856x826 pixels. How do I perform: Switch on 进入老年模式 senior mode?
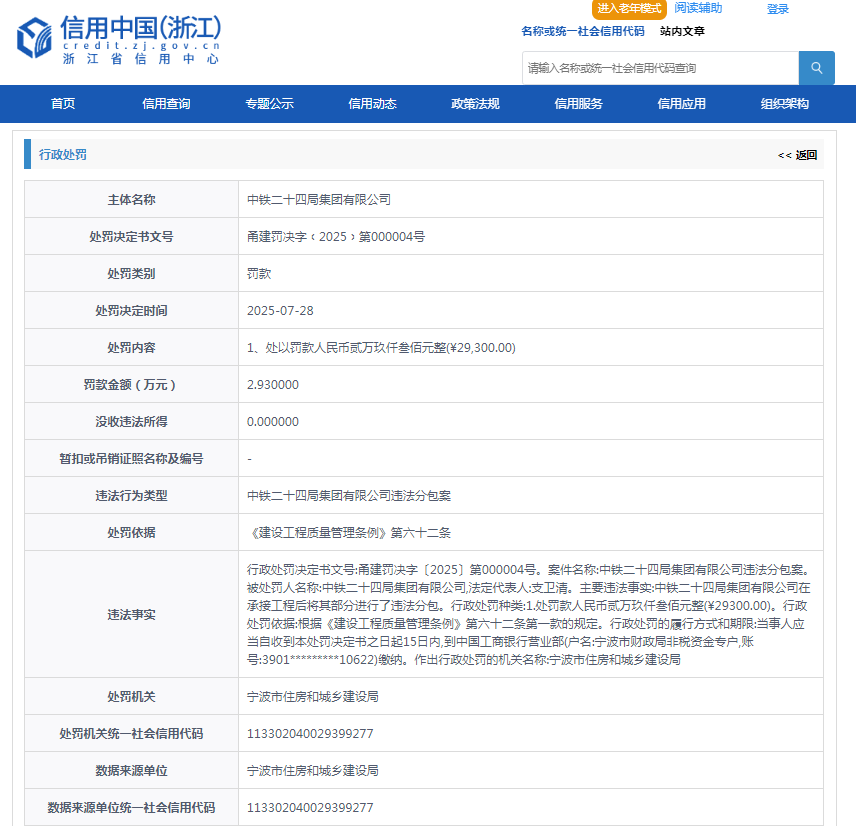click(x=629, y=9)
